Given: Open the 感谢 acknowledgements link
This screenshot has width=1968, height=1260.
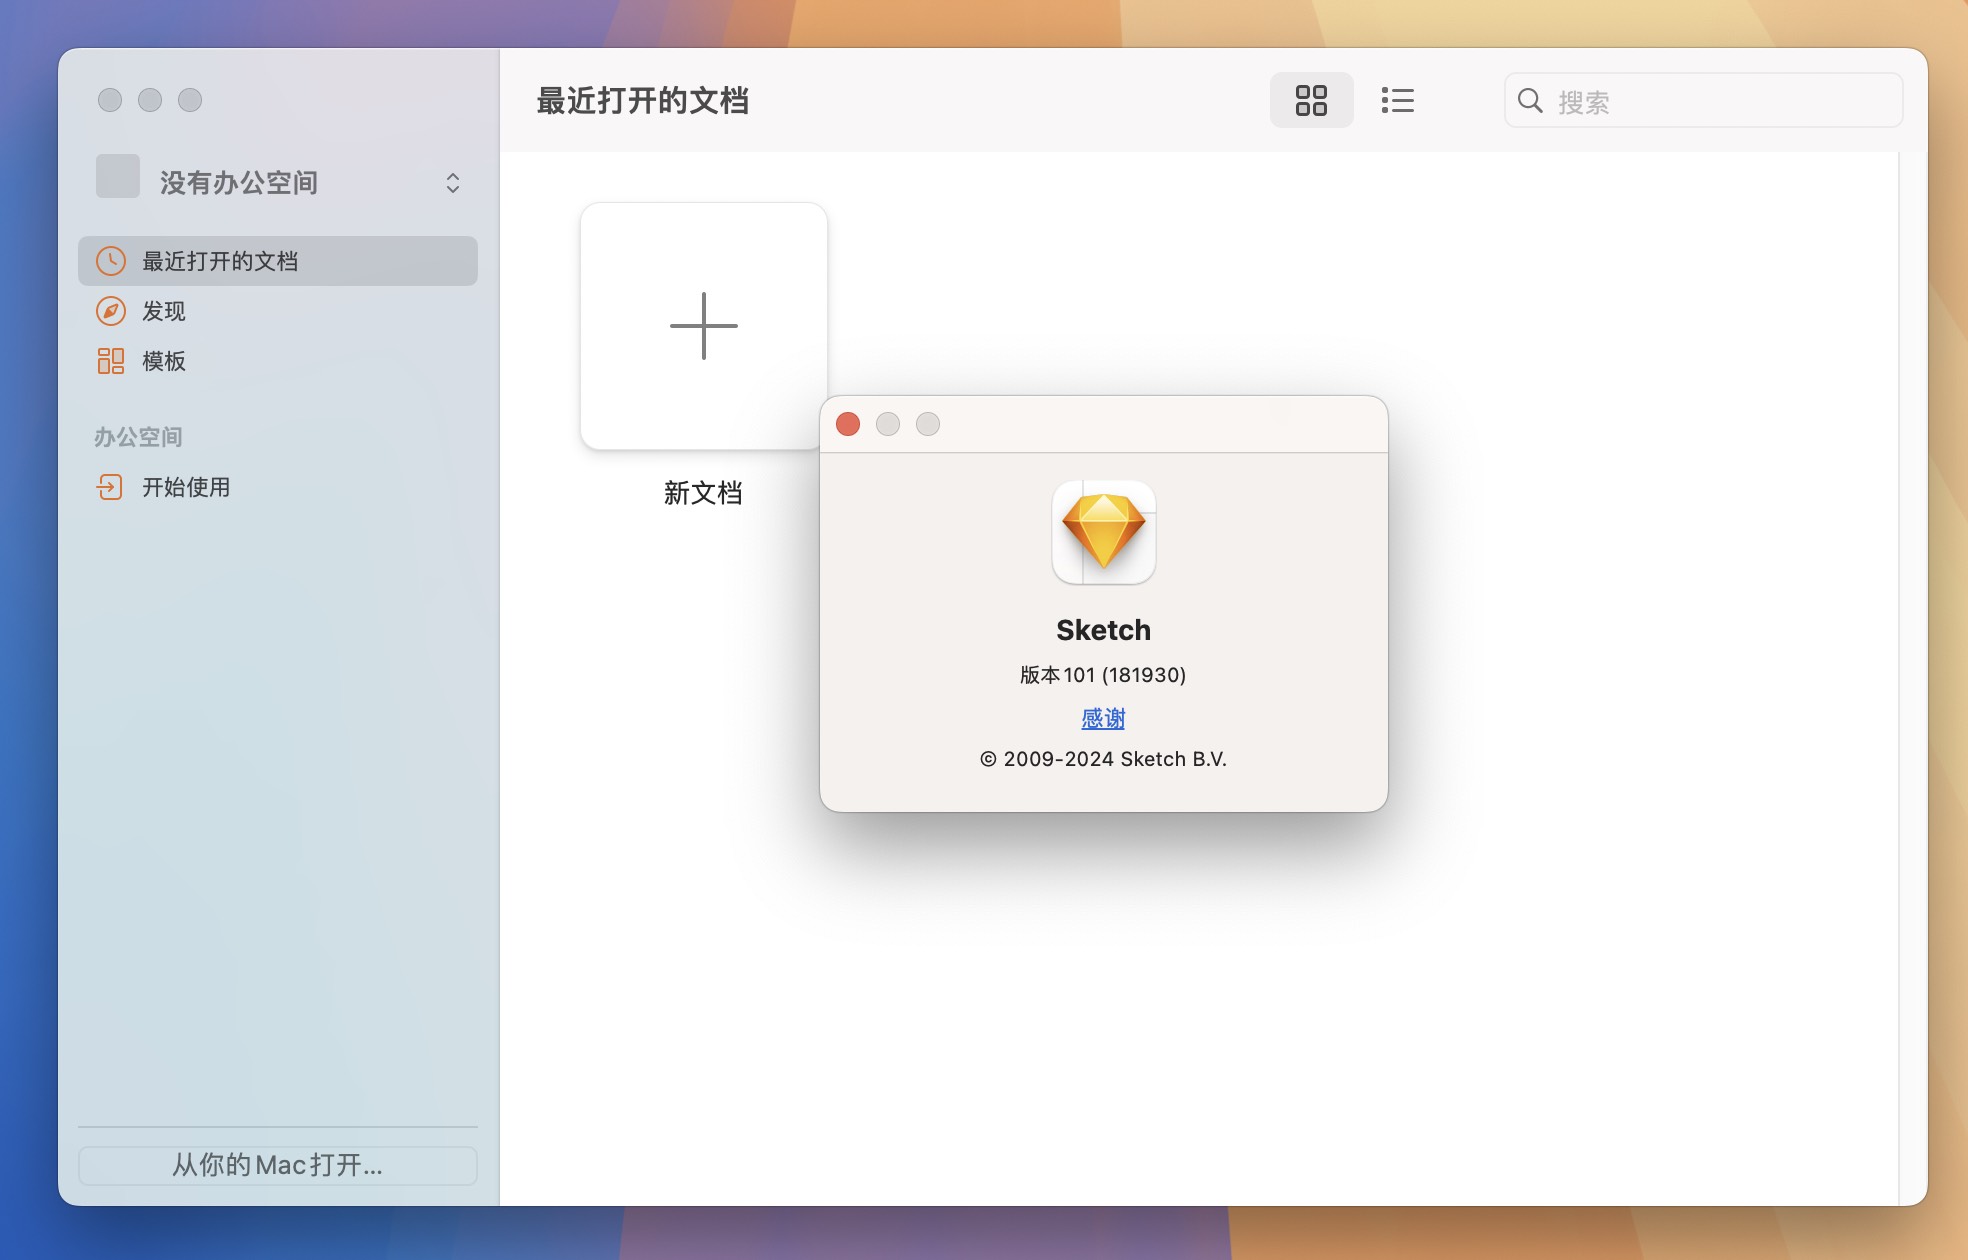Looking at the screenshot, I should pos(1103,718).
